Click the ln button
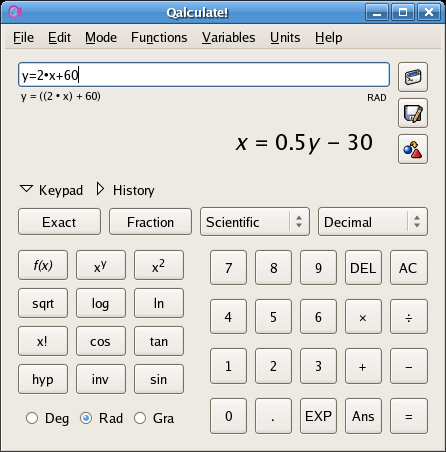 (159, 303)
